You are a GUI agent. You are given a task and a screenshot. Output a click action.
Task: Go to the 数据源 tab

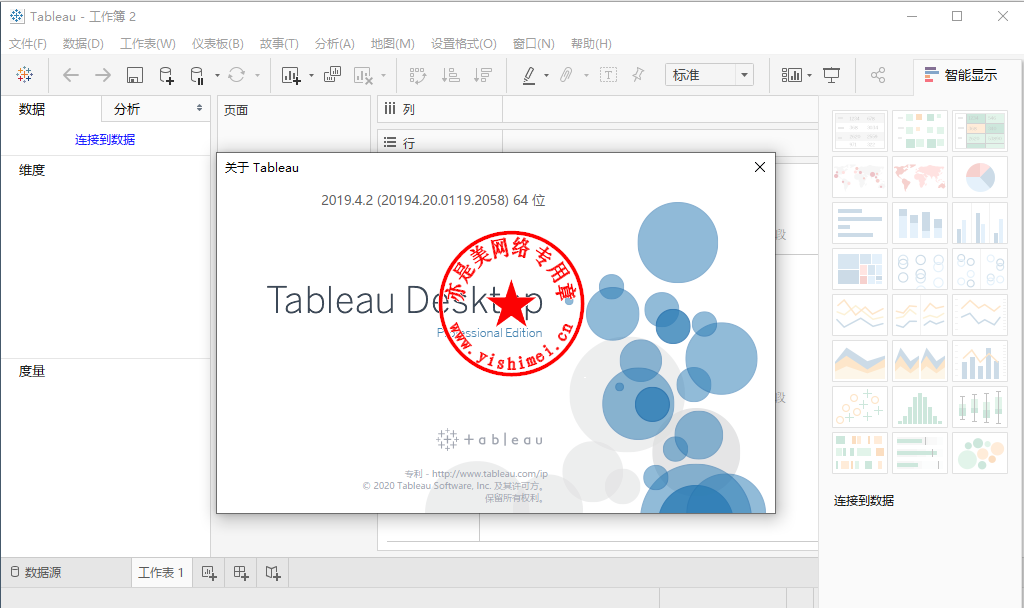coord(36,573)
